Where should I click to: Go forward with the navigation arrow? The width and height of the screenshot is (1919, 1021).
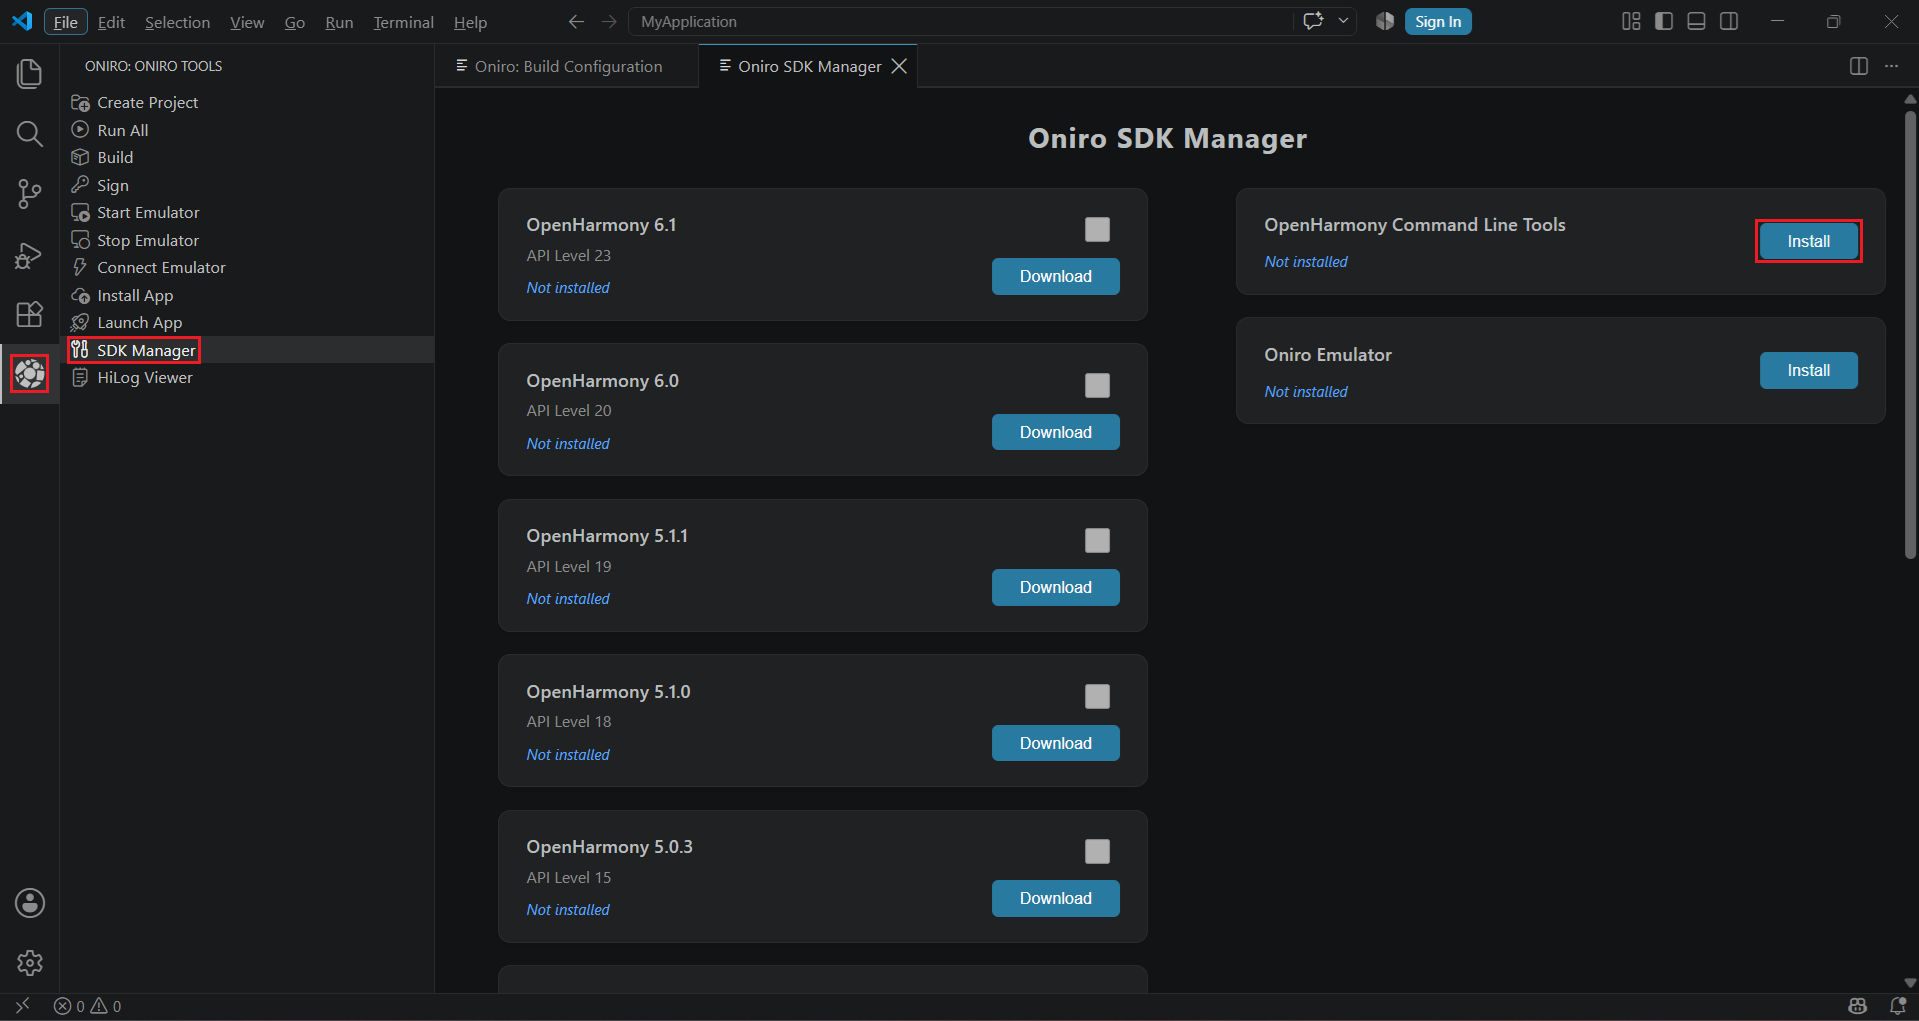(609, 21)
